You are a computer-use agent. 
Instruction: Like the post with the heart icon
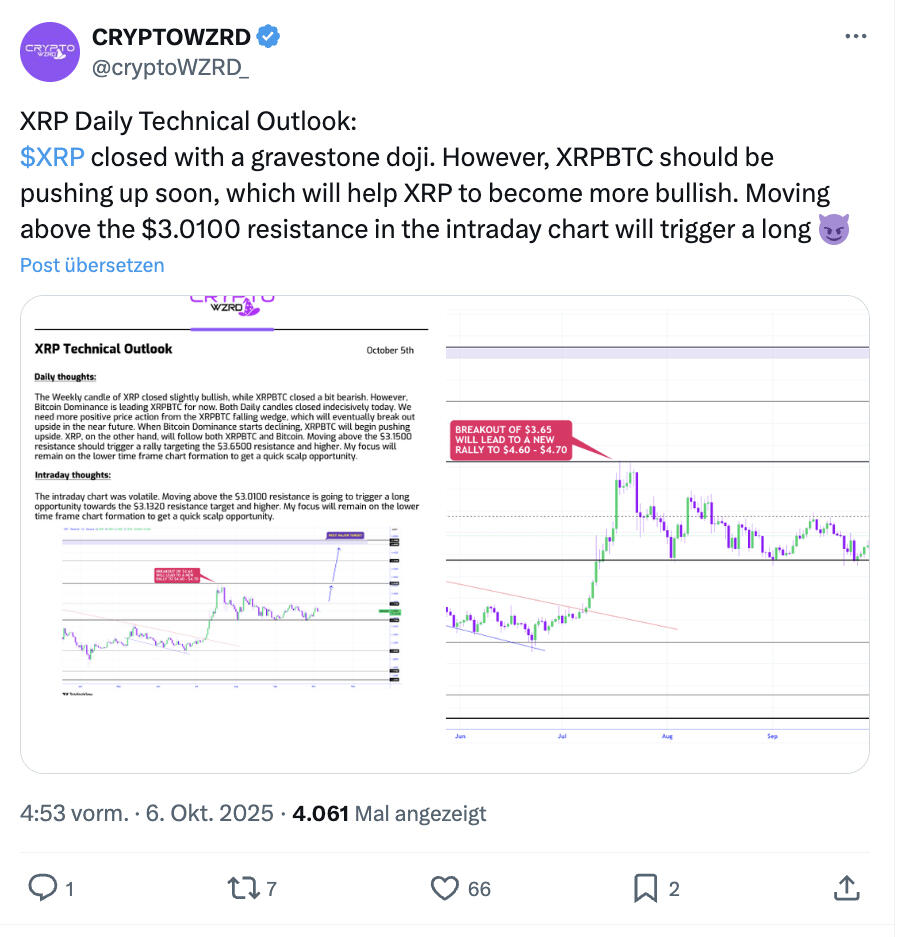click(444, 887)
